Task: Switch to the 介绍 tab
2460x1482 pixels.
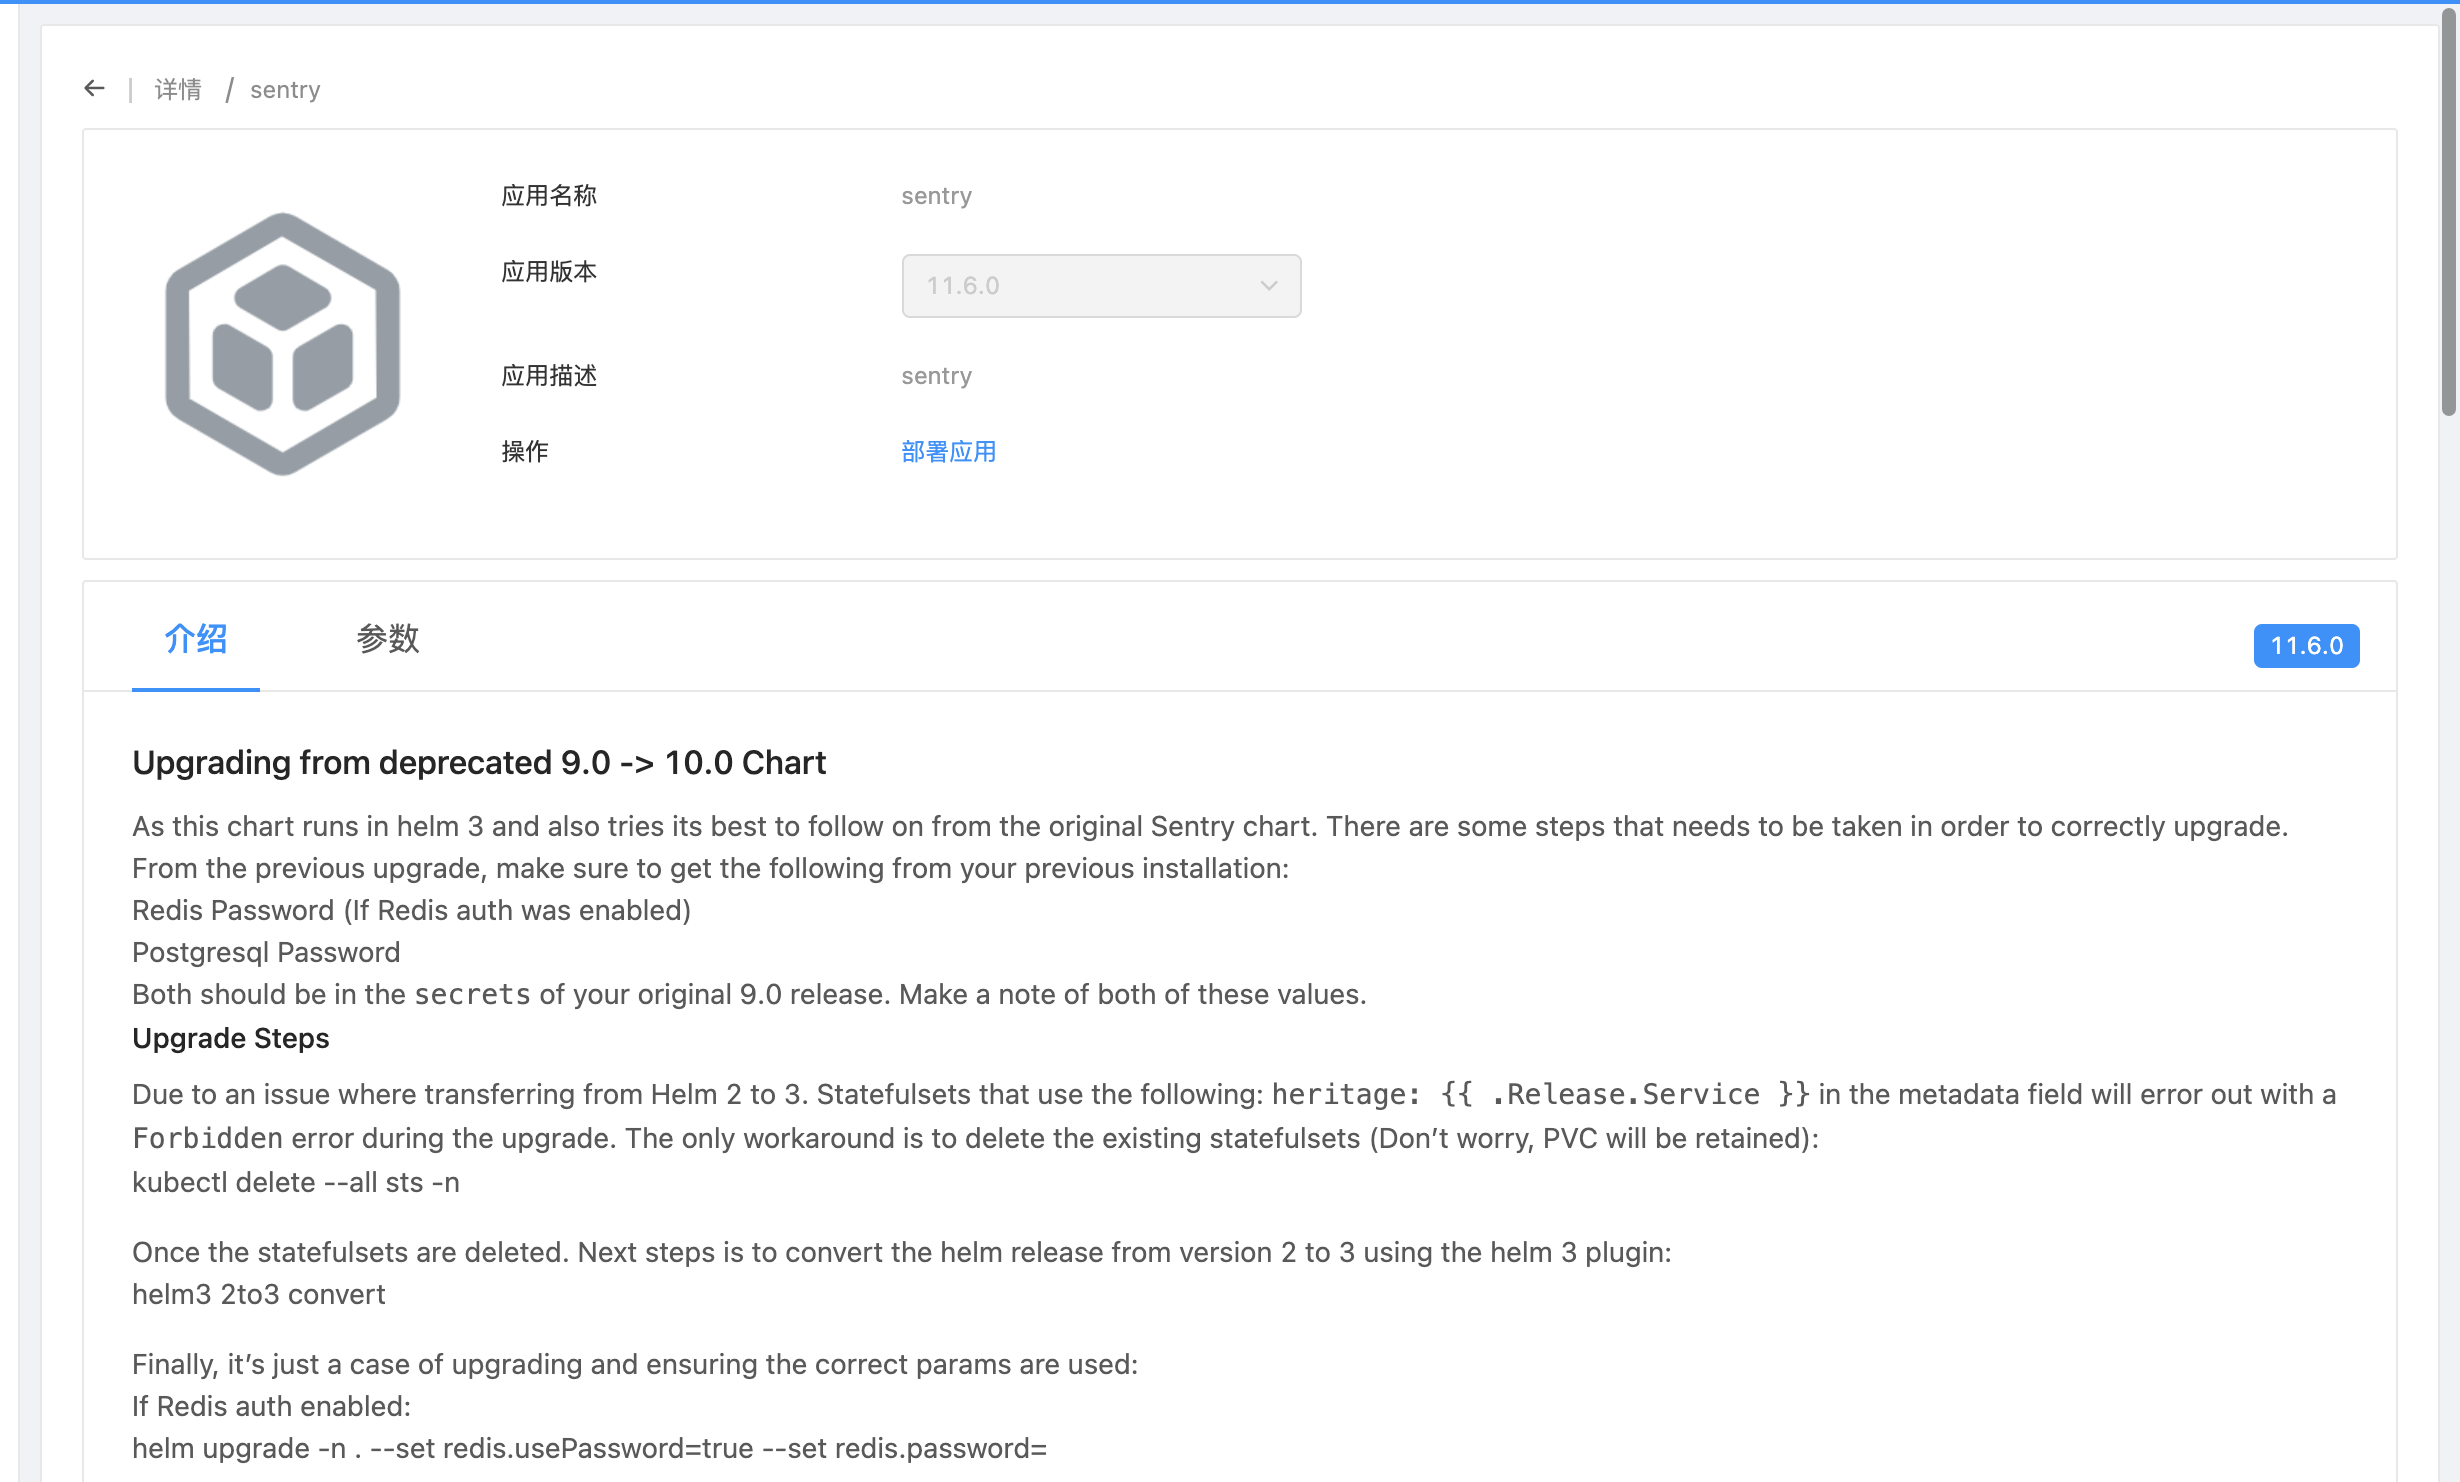Action: (196, 639)
